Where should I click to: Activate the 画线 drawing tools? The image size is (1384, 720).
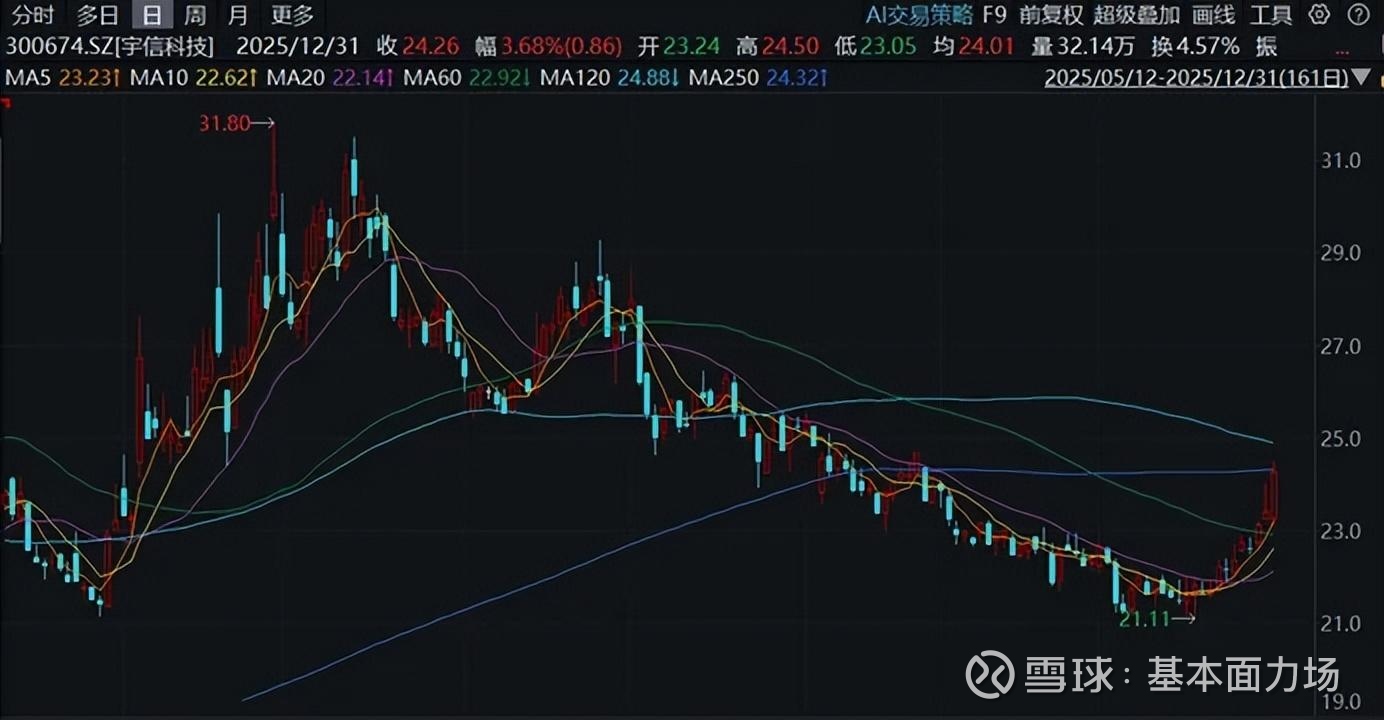pos(1214,14)
